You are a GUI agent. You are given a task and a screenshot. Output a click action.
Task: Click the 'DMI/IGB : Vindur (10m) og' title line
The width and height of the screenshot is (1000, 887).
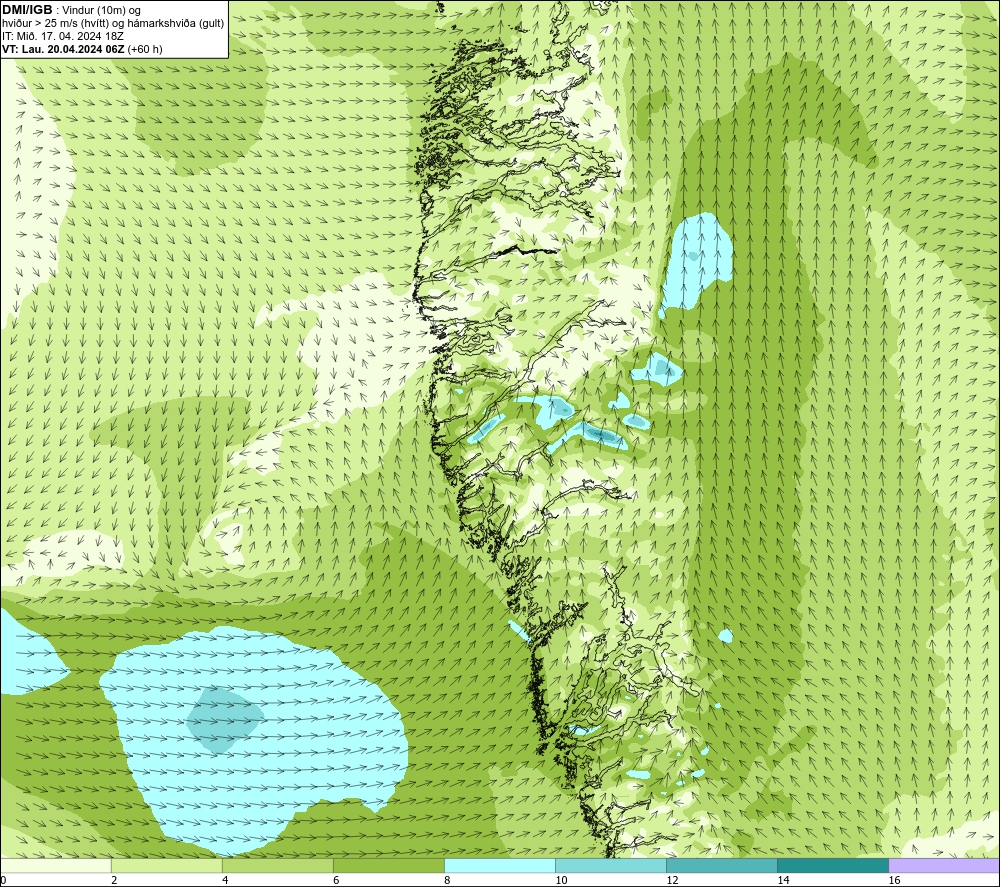(x=71, y=10)
